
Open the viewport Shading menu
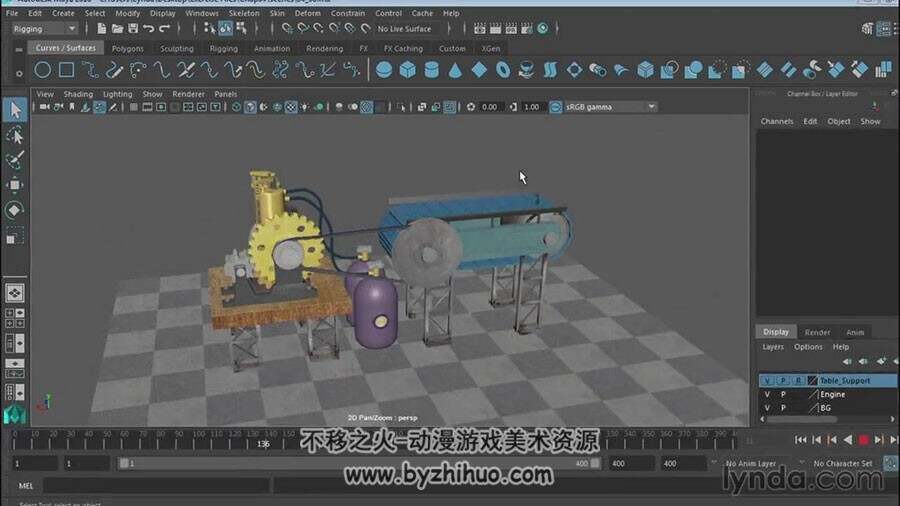[78, 94]
